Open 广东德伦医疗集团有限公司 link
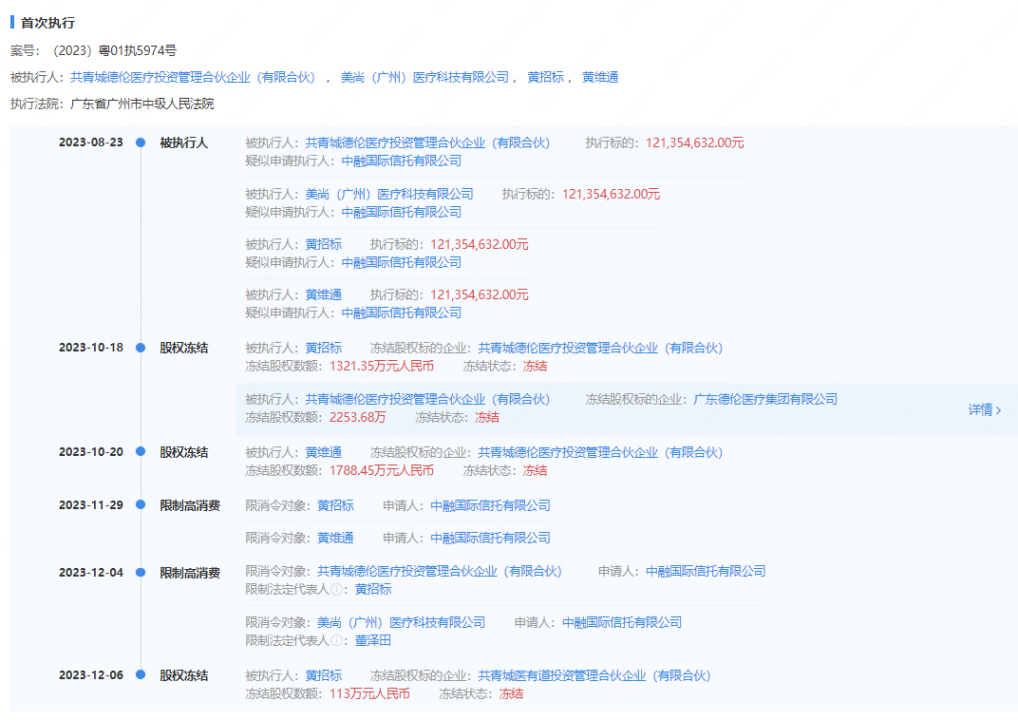1018x720 pixels. click(765, 399)
